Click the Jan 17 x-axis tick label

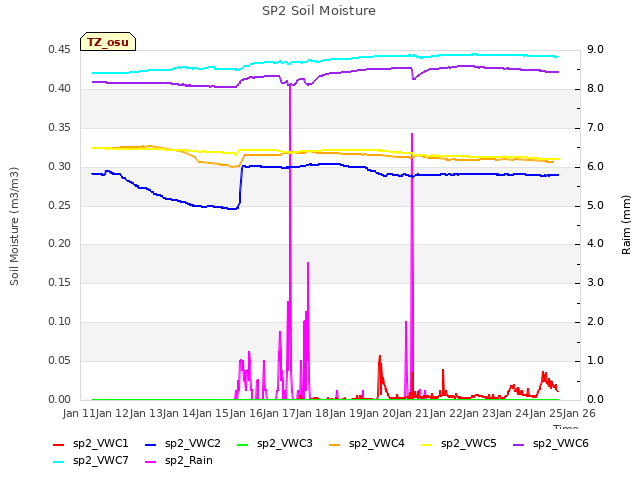[279, 413]
